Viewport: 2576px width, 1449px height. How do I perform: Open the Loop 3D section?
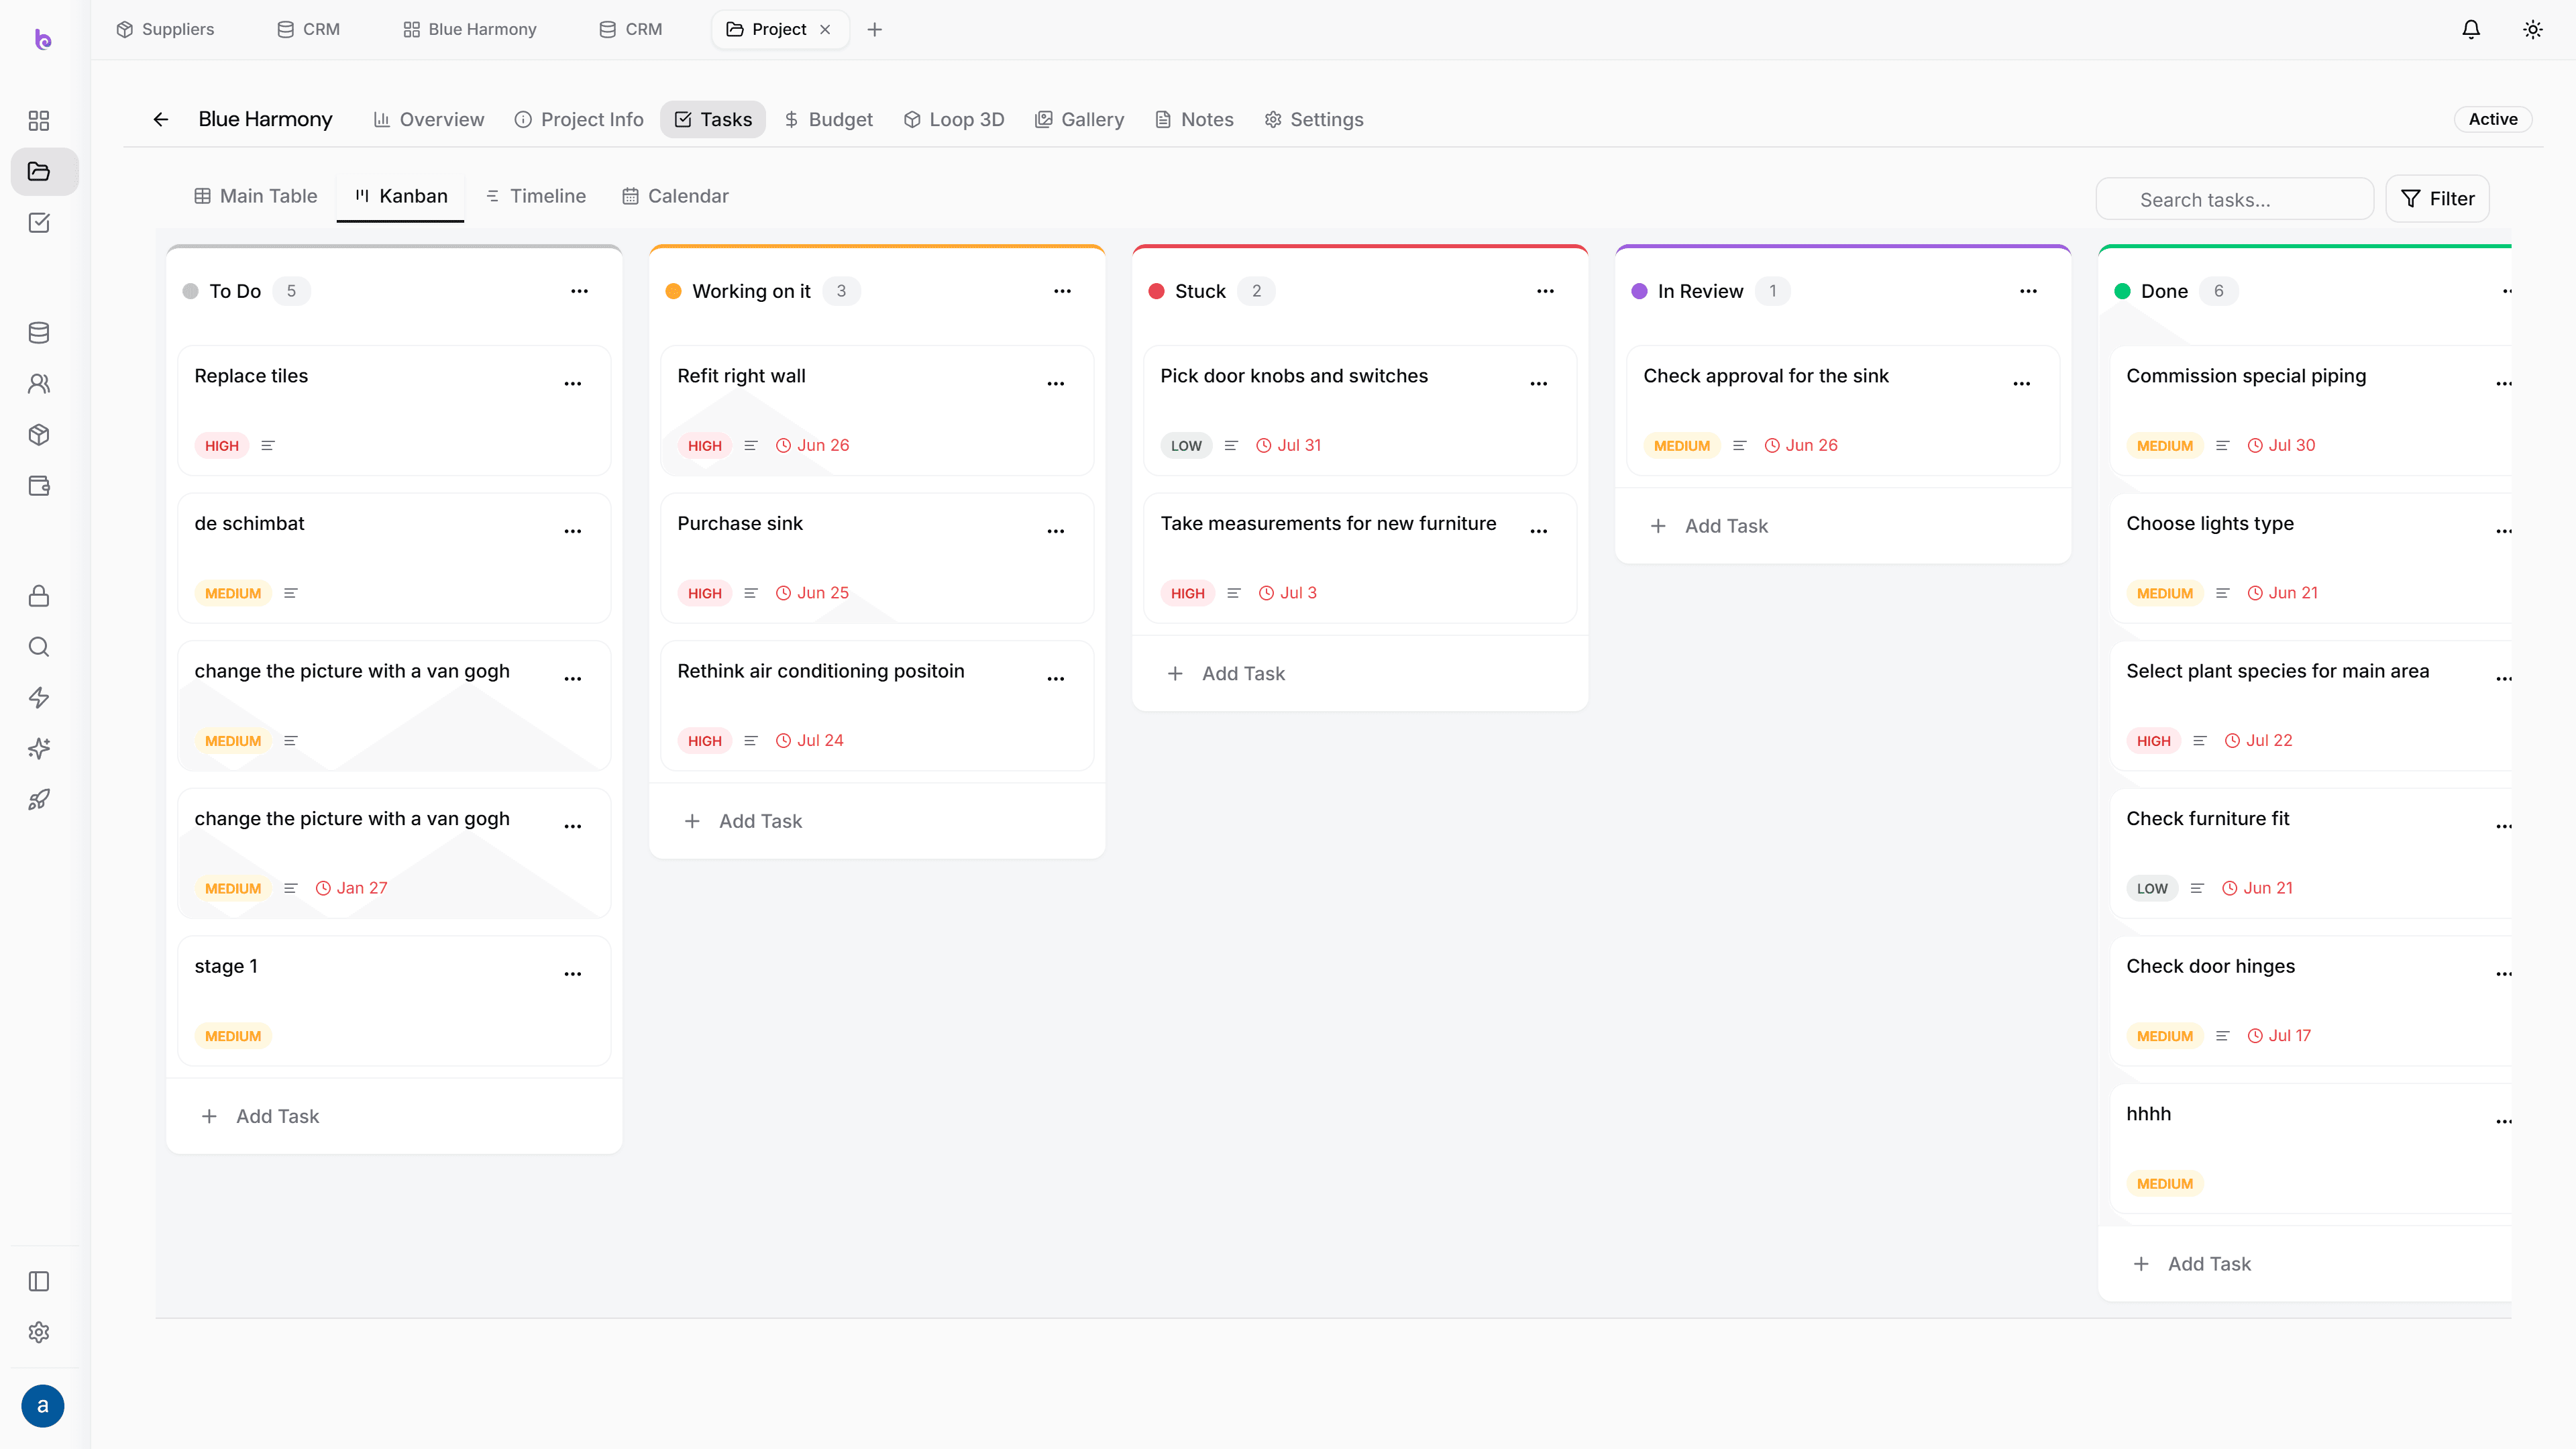(x=954, y=120)
